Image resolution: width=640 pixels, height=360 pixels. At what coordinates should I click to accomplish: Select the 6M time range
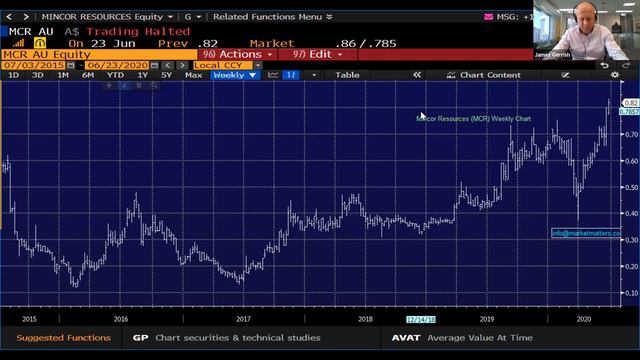(88, 75)
